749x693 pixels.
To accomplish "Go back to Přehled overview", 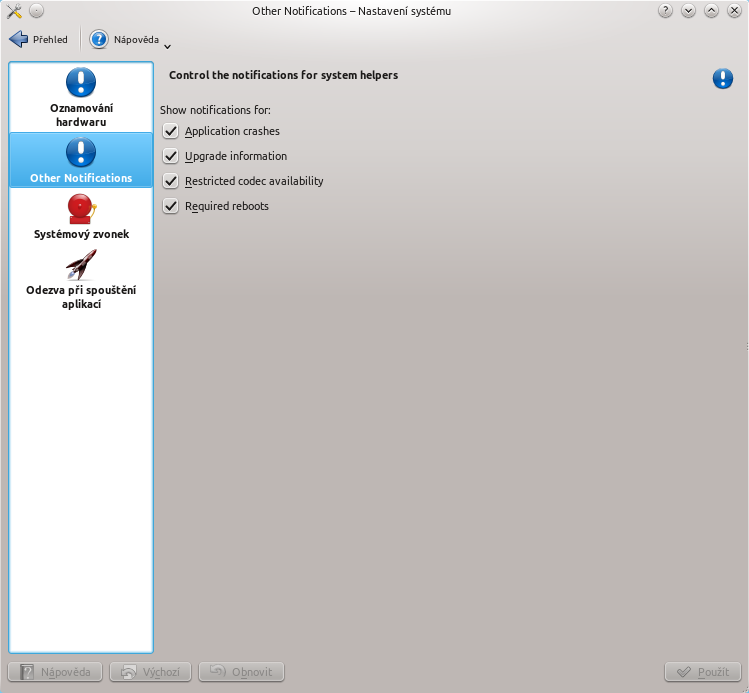I will tap(39, 39).
